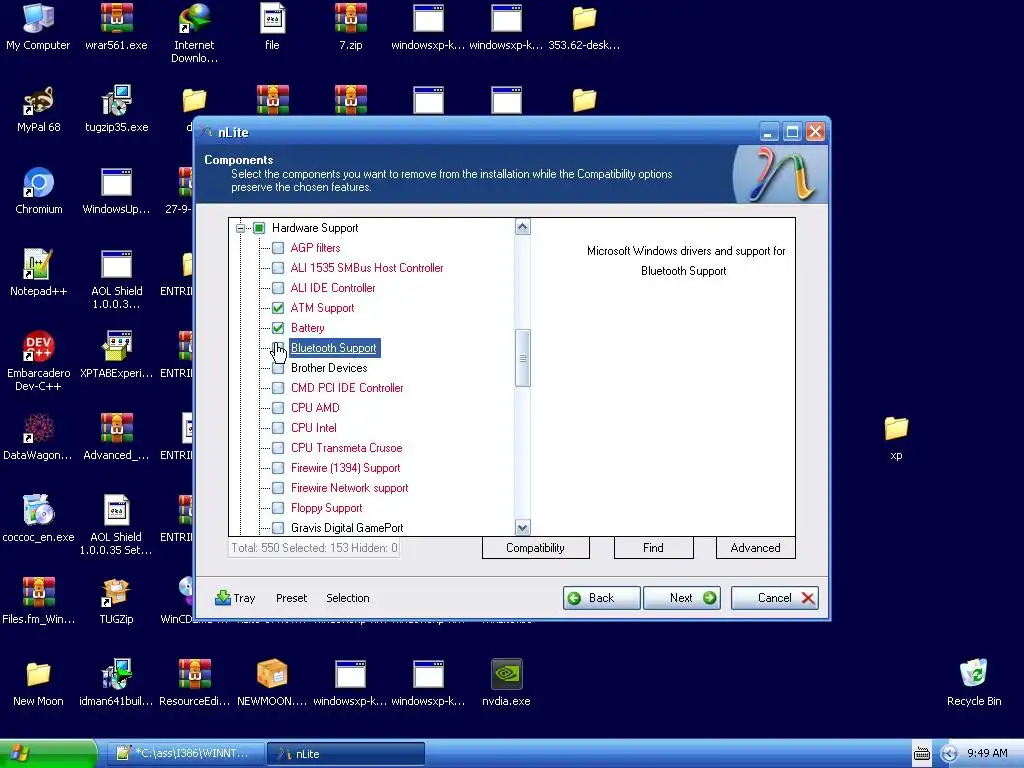Select TUGZip desktop icon
This screenshot has width=1024, height=768.
click(x=116, y=600)
